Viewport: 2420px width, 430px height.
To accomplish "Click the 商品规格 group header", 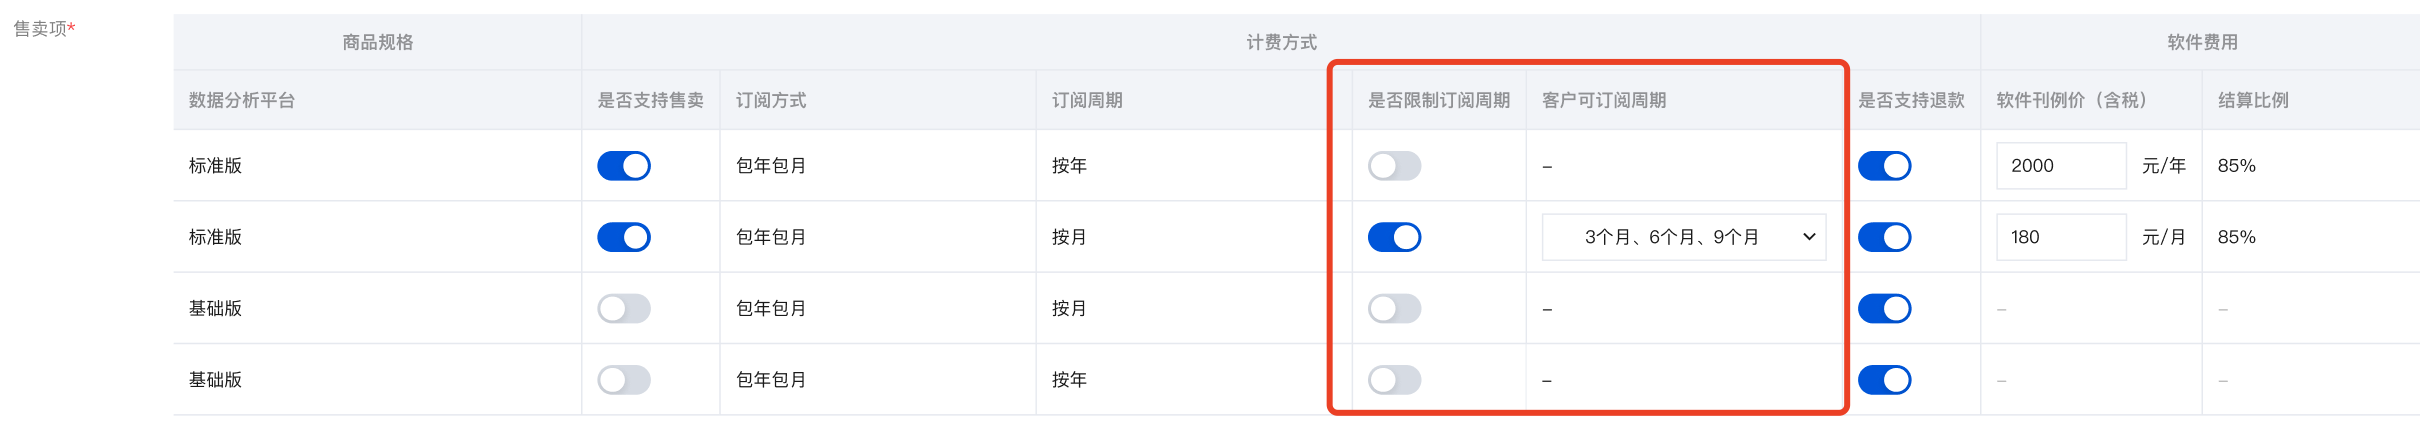I will [x=377, y=42].
